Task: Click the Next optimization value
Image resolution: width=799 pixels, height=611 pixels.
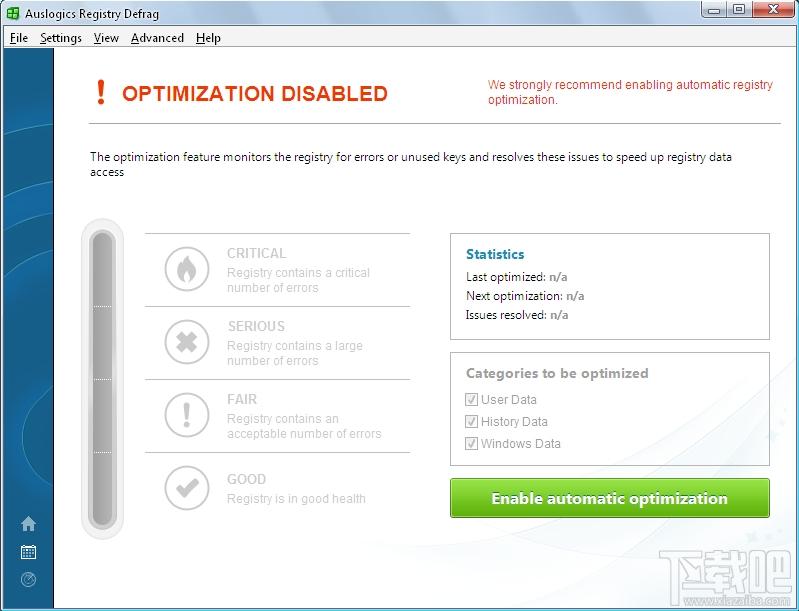Action: point(575,296)
